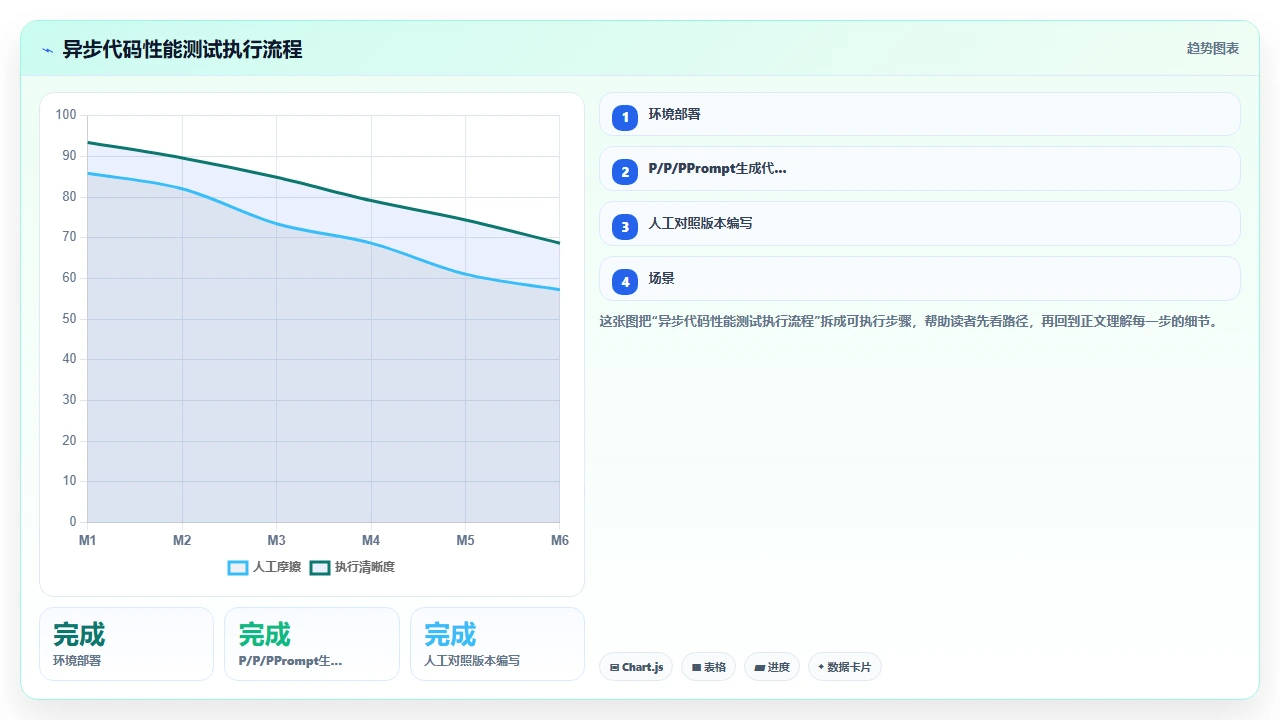The width and height of the screenshot is (1280, 720).
Task: Click the 执行清晰度 line point at M3
Action: [277, 178]
